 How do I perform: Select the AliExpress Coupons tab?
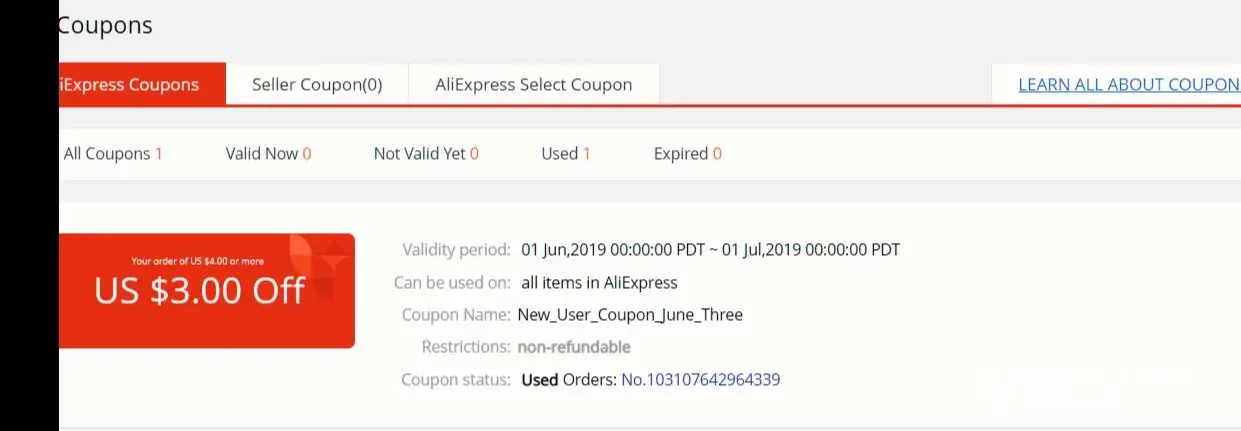pyautogui.click(x=130, y=85)
